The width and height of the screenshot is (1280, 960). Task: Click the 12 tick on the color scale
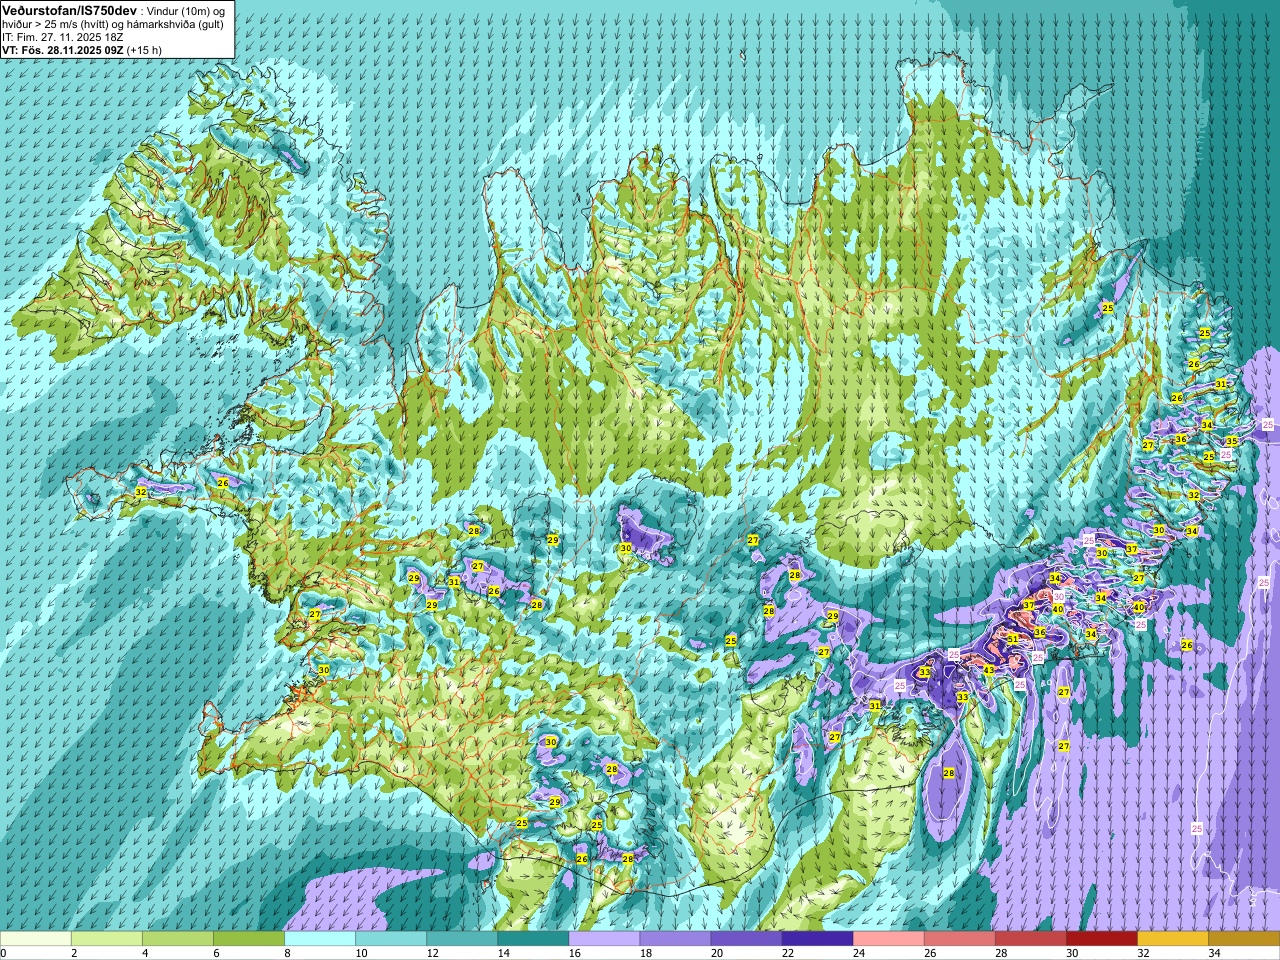(432, 953)
